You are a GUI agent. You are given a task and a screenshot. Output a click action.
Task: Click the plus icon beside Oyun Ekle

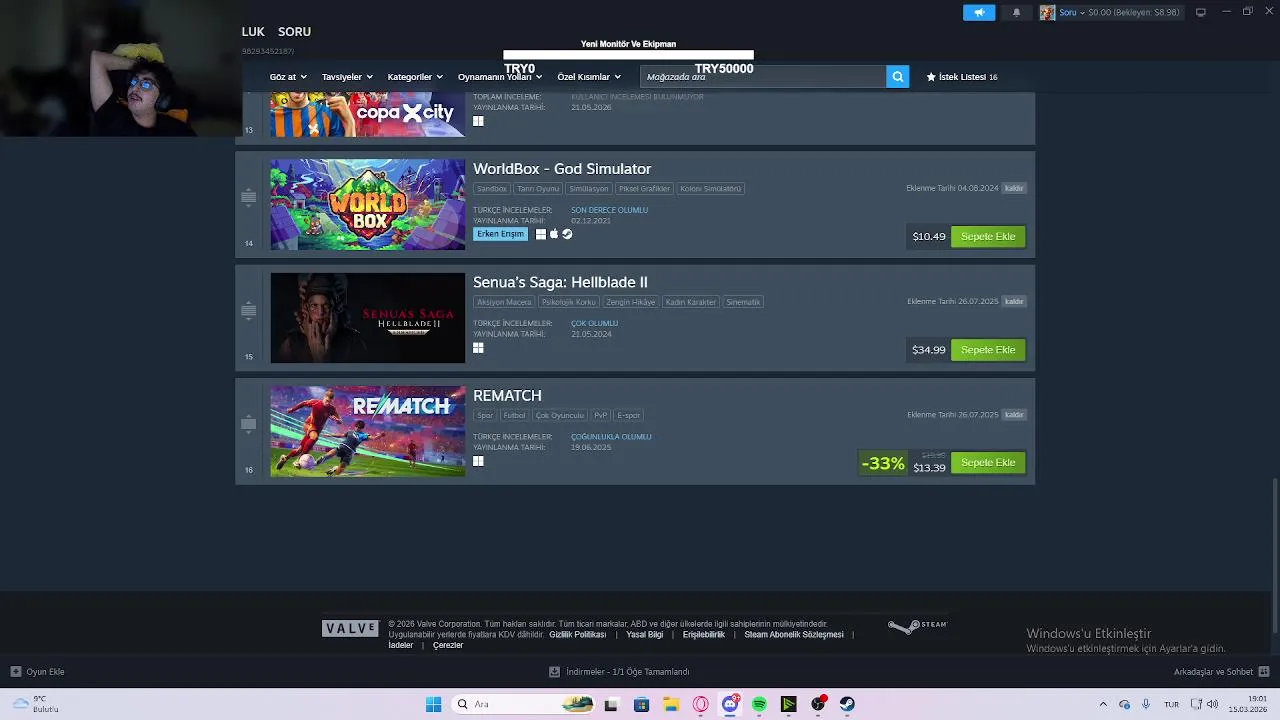15,672
